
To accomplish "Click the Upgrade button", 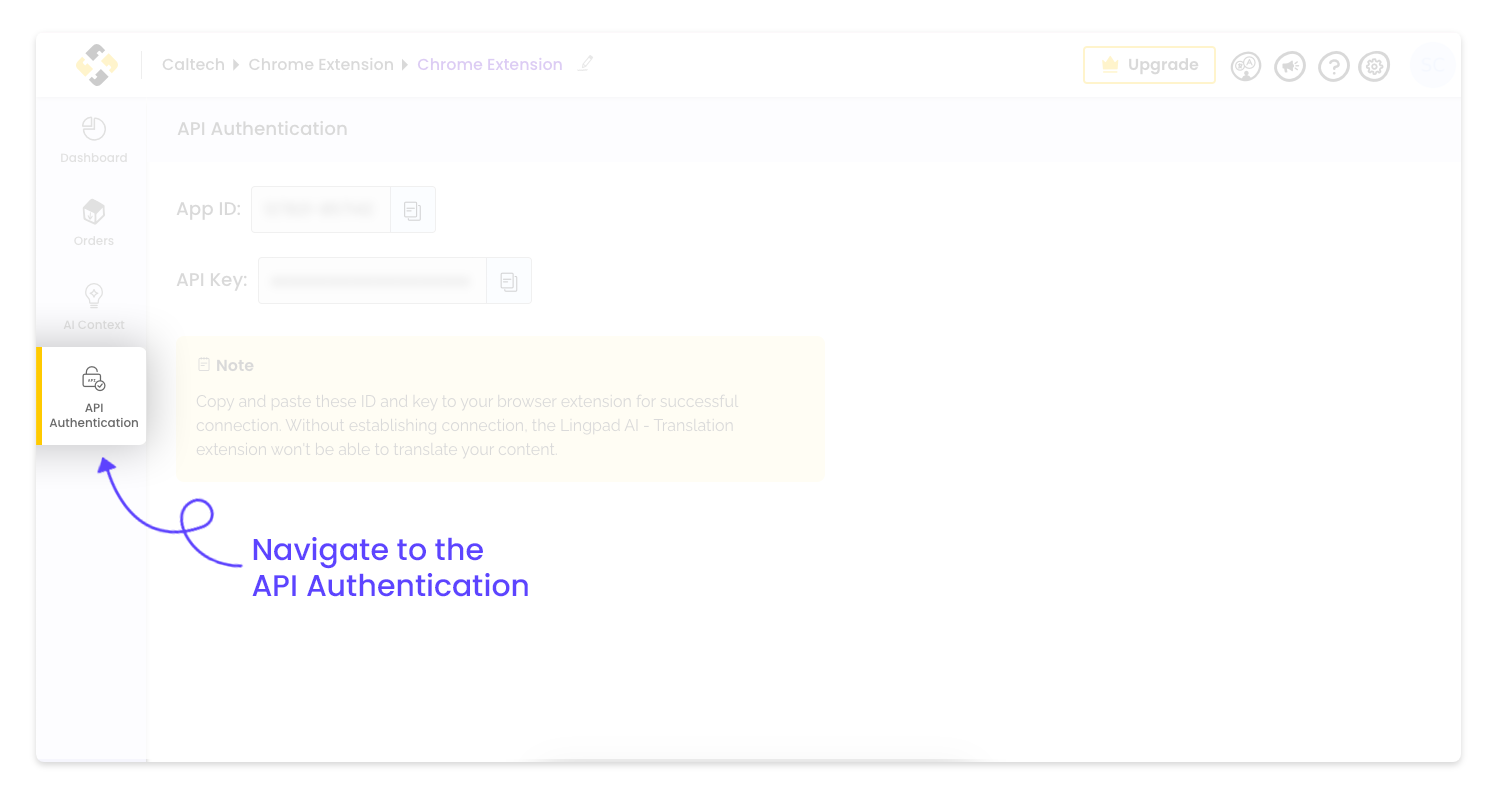I will (x=1149, y=65).
